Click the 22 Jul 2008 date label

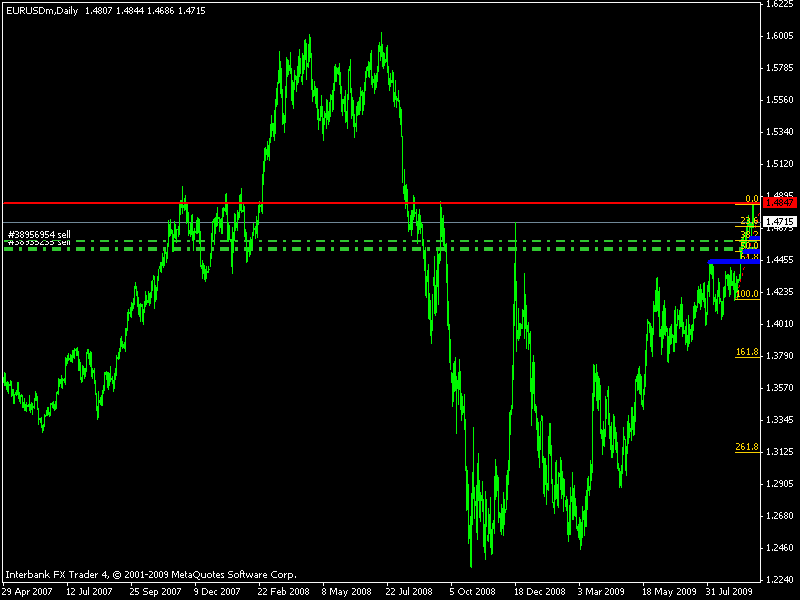tap(408, 591)
